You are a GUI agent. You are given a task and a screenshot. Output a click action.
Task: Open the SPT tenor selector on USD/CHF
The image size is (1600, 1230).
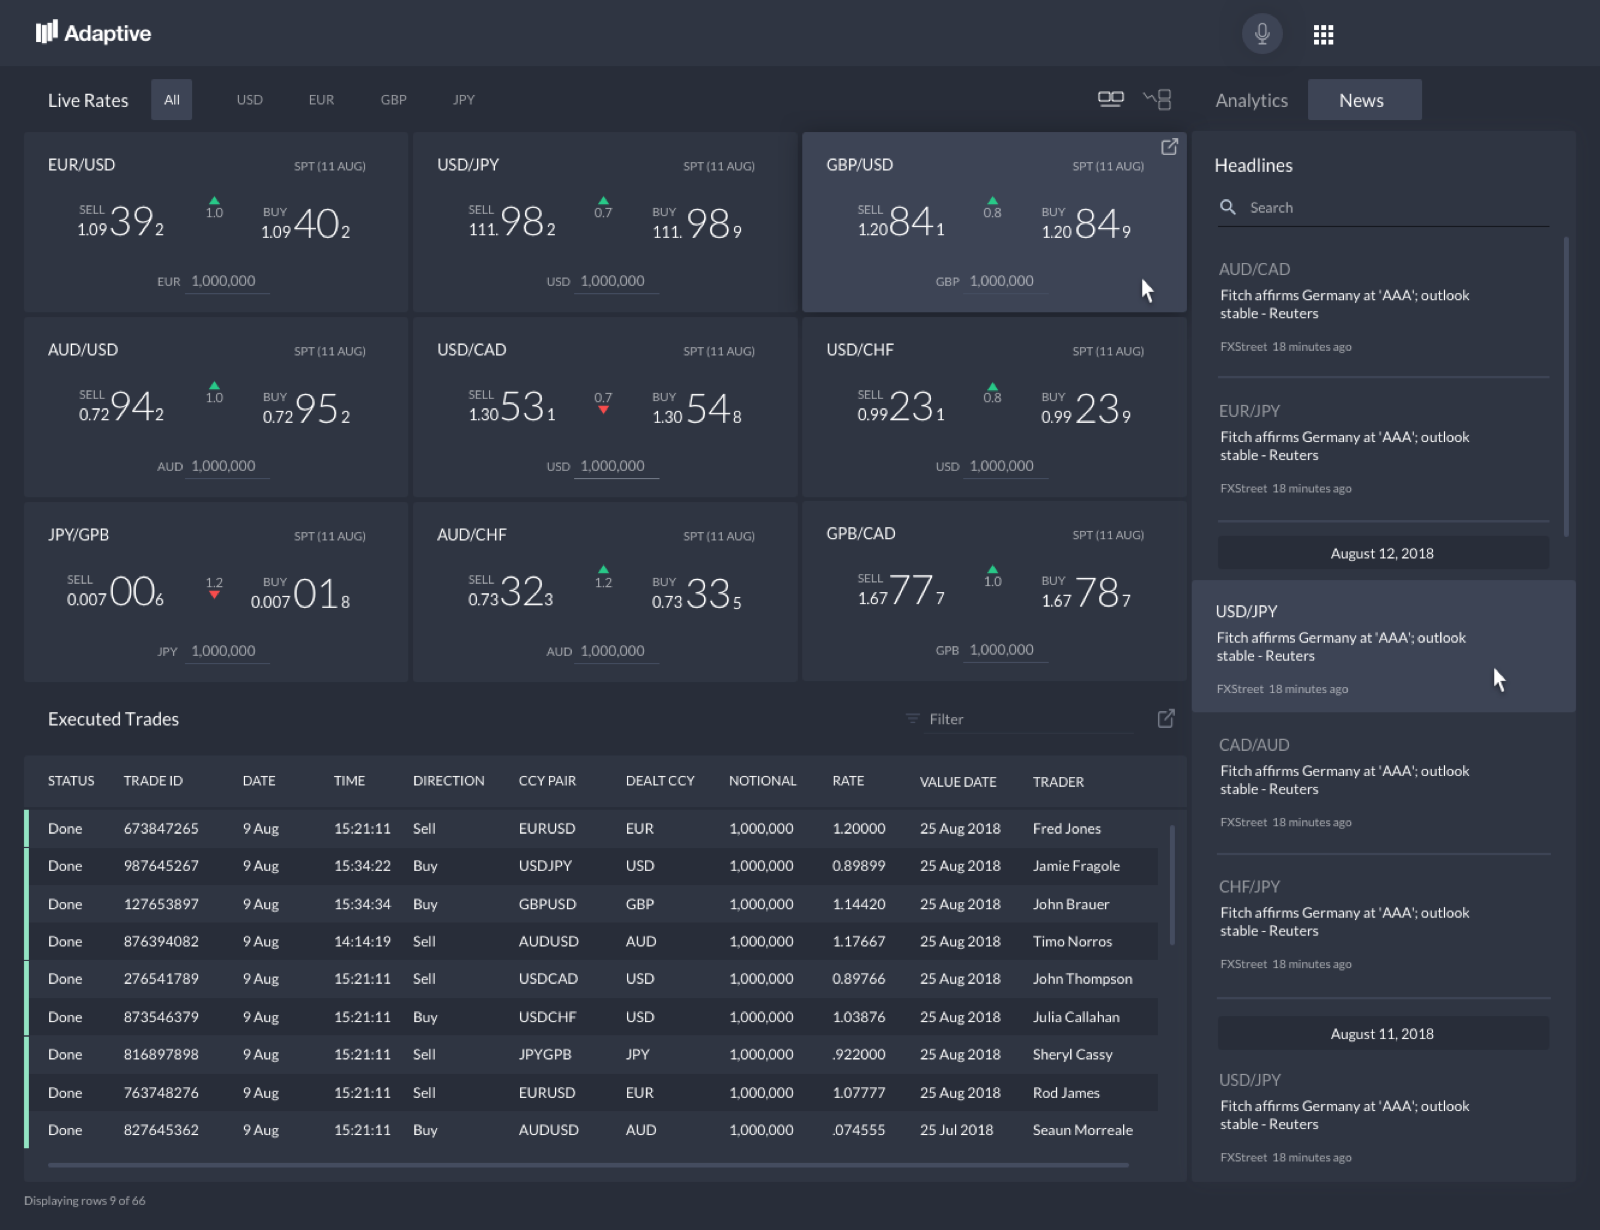pyautogui.click(x=1108, y=351)
